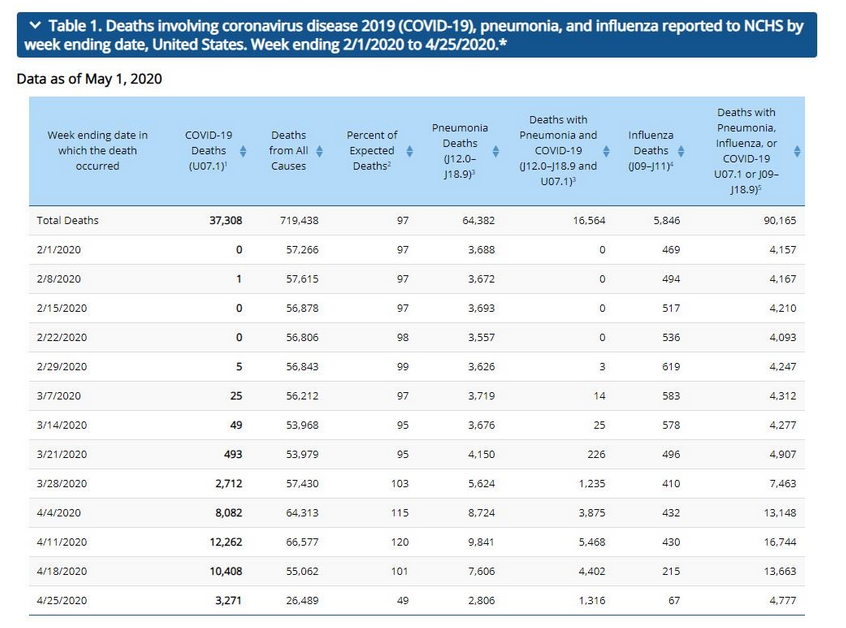846x628 pixels.
Task: Collapse Table 1 using the header chevron
Action: click(x=35, y=25)
